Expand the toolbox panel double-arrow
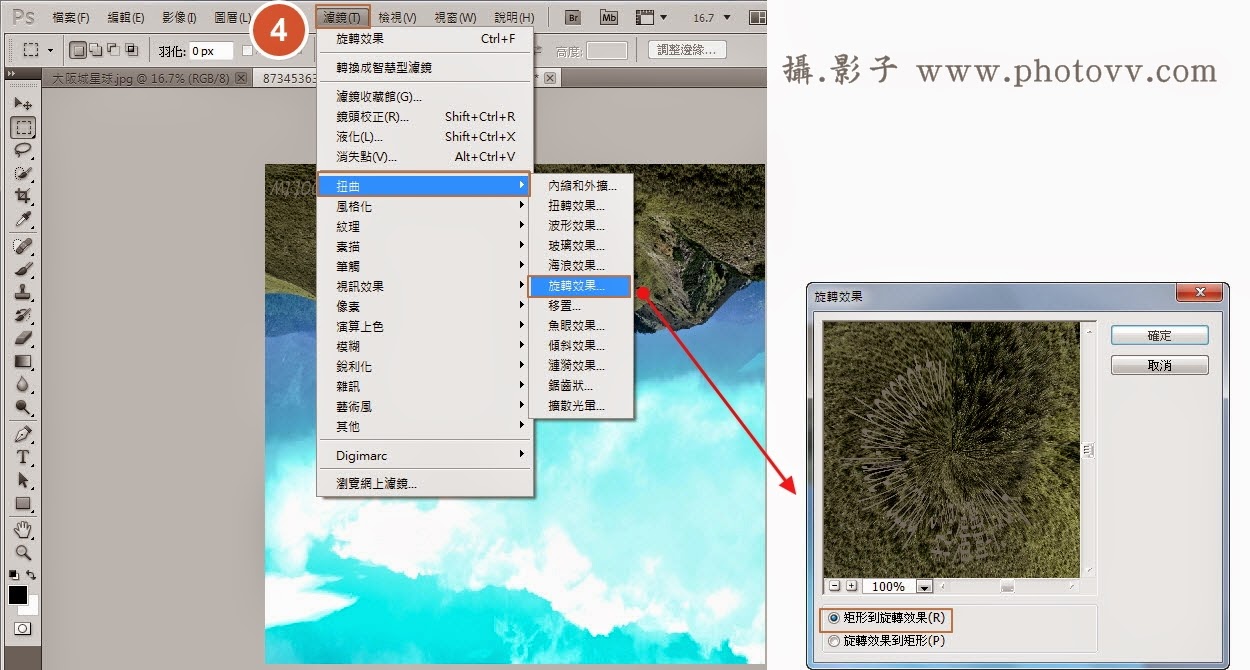1250x670 pixels. pos(11,74)
